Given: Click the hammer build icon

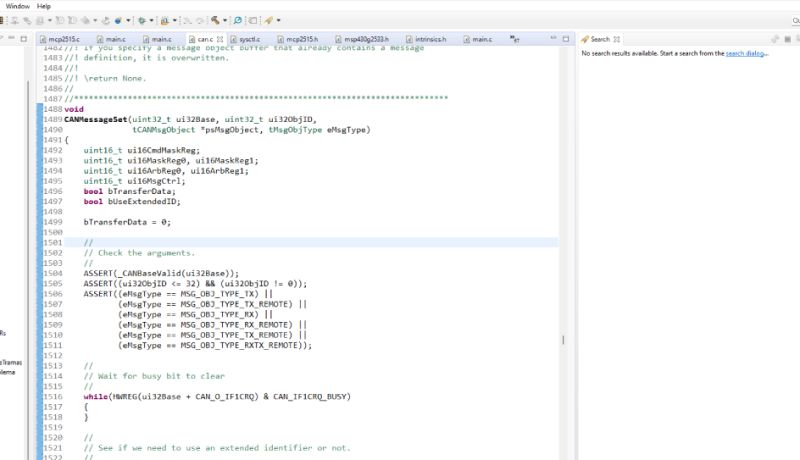Looking at the screenshot, I should (215, 21).
